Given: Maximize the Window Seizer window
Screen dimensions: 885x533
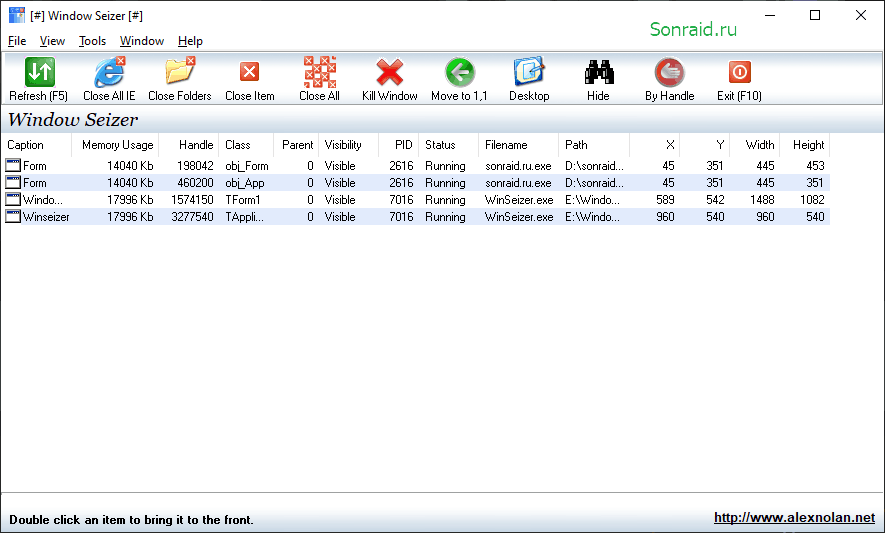Looking at the screenshot, I should [x=815, y=15].
